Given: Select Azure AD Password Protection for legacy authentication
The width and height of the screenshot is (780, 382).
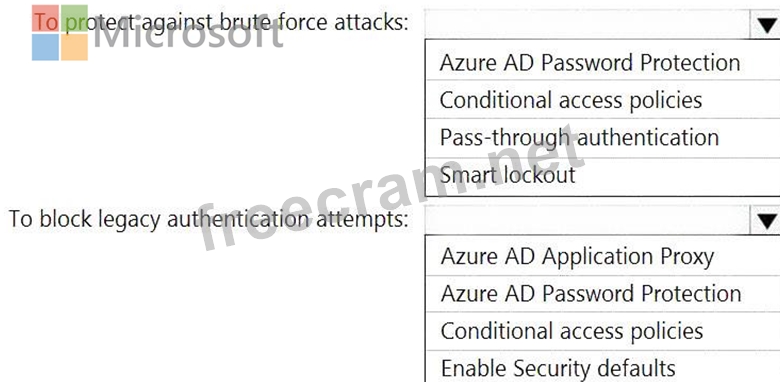Looking at the screenshot, I should 603,293.
